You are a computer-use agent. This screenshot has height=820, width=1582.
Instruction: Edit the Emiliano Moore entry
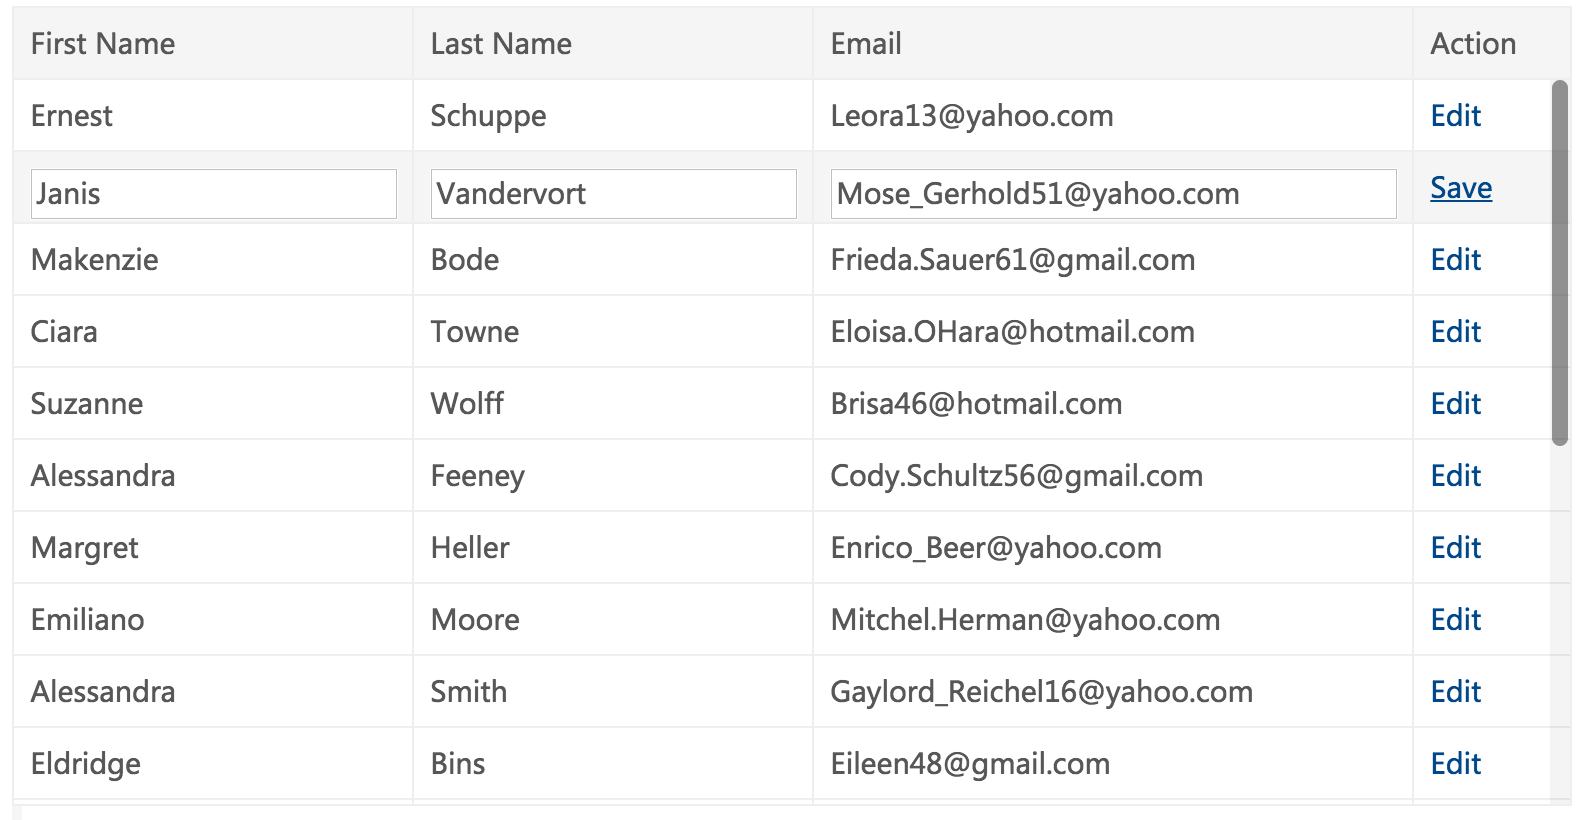(x=1455, y=620)
